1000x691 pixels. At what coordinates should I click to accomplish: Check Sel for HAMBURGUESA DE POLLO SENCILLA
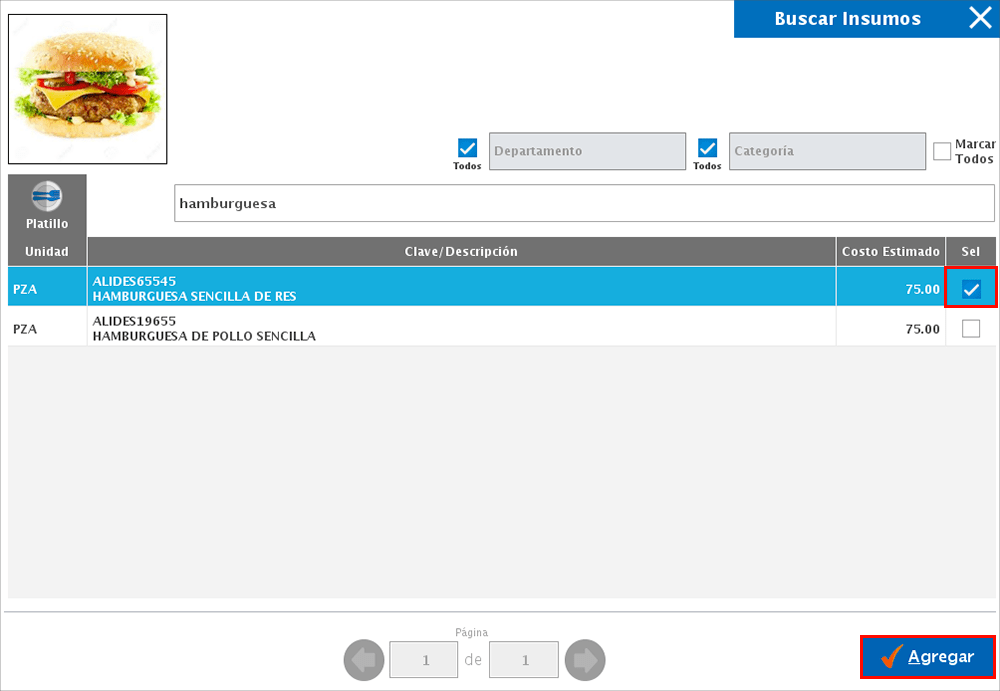[968, 327]
